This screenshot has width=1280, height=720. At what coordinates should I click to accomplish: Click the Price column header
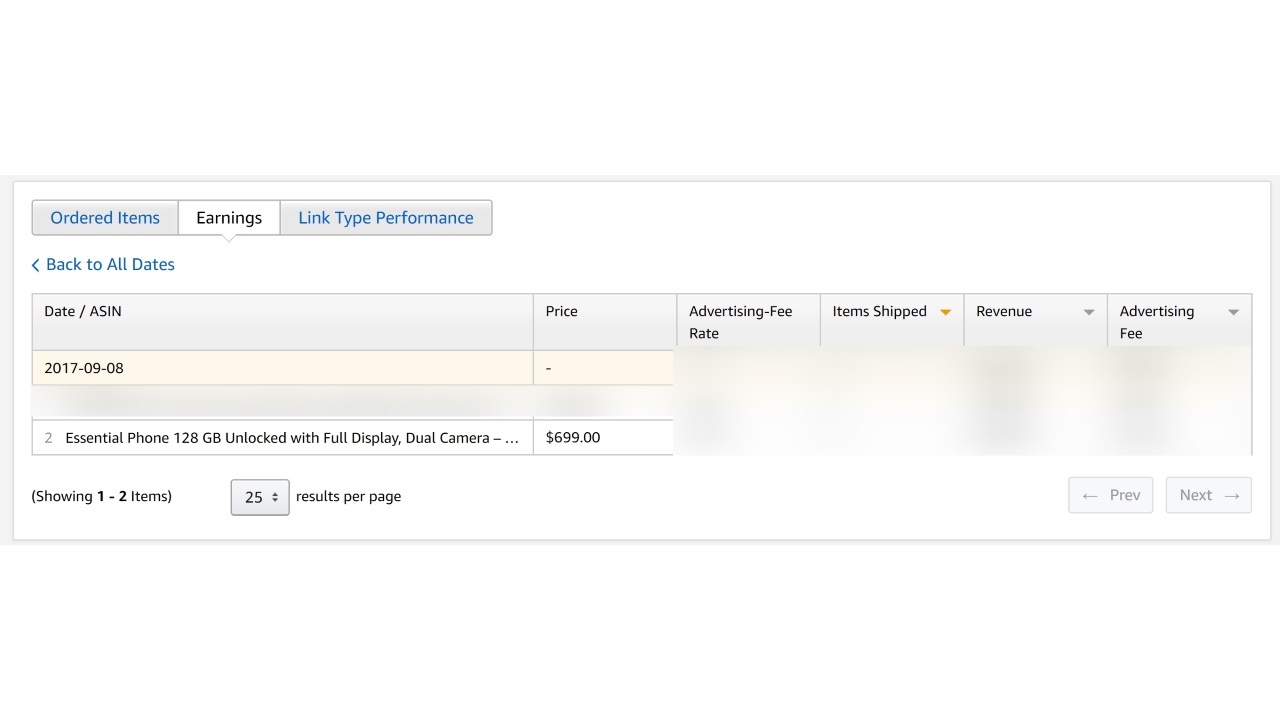(x=561, y=311)
